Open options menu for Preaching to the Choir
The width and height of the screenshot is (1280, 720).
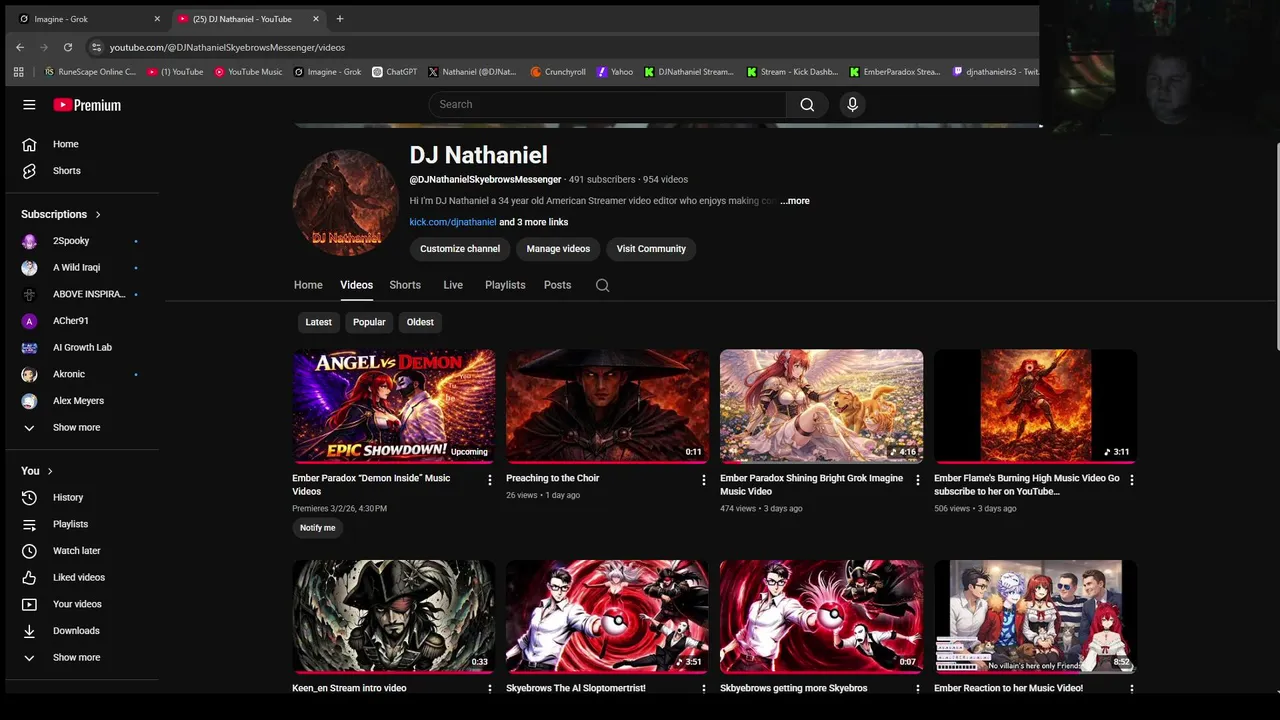(x=703, y=480)
